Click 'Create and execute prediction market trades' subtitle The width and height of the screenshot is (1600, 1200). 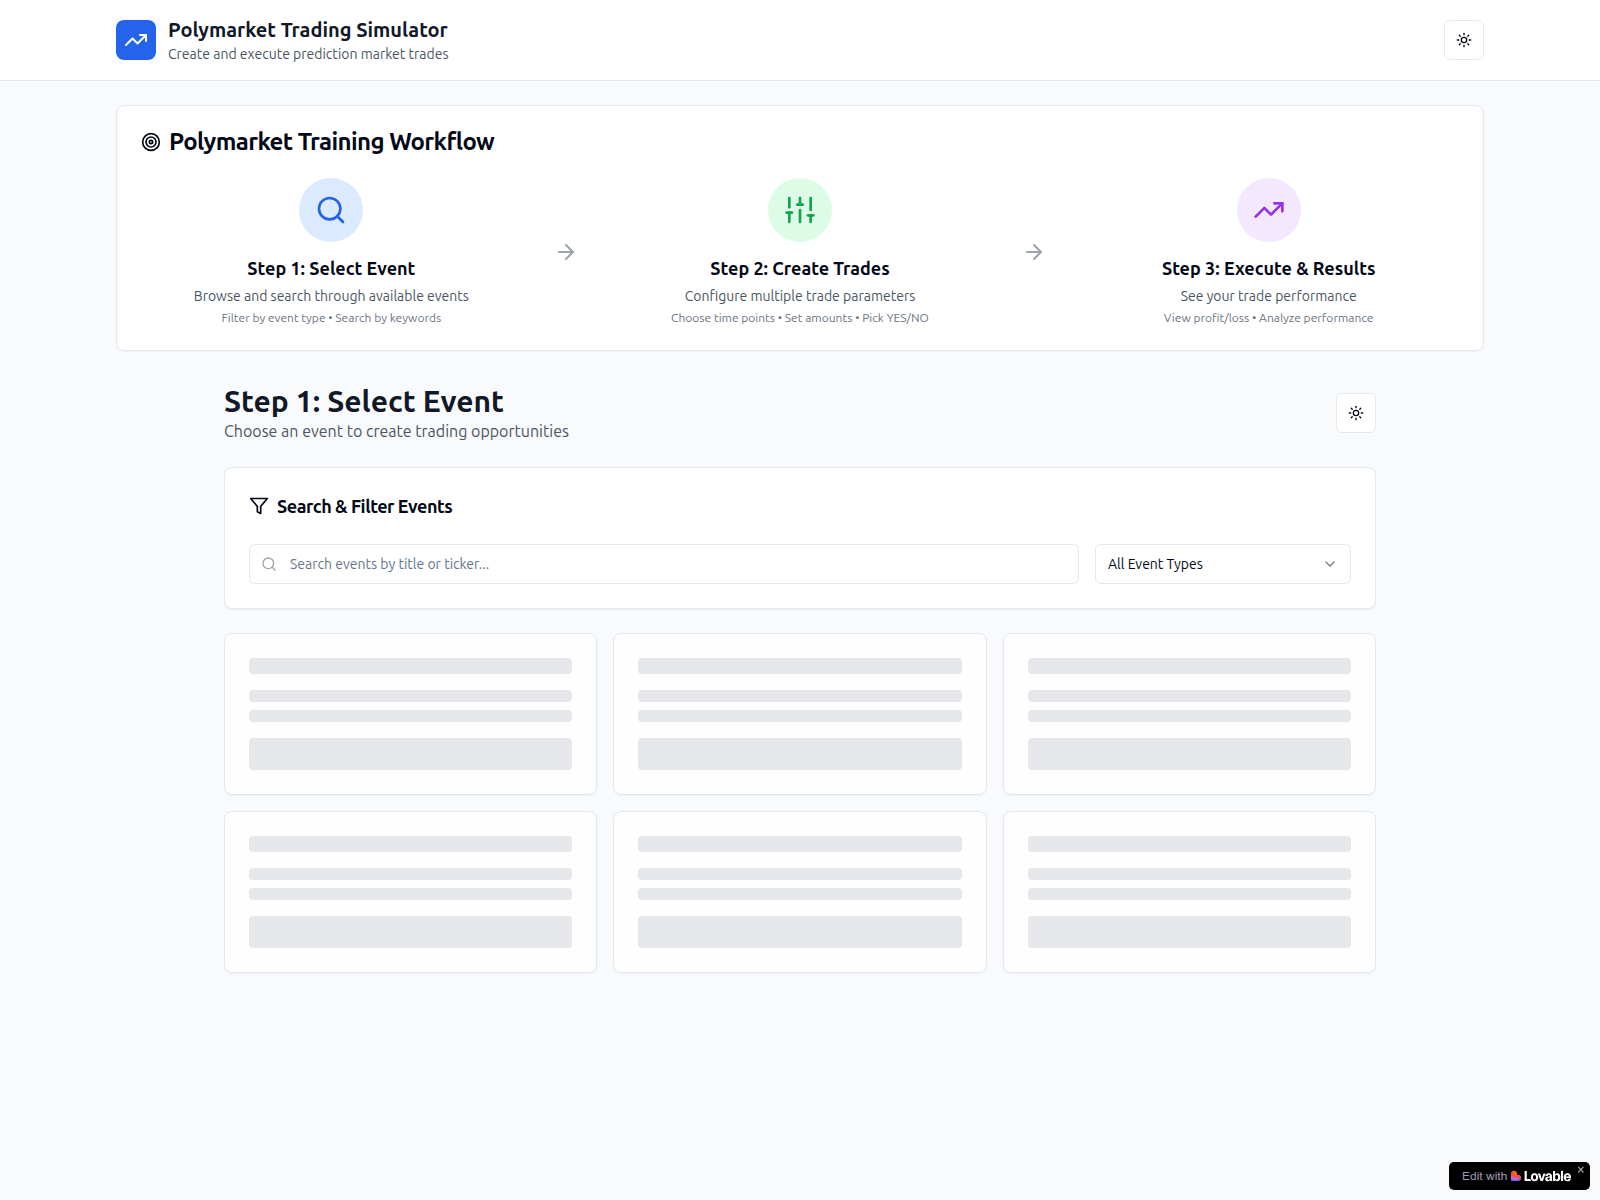click(x=308, y=54)
